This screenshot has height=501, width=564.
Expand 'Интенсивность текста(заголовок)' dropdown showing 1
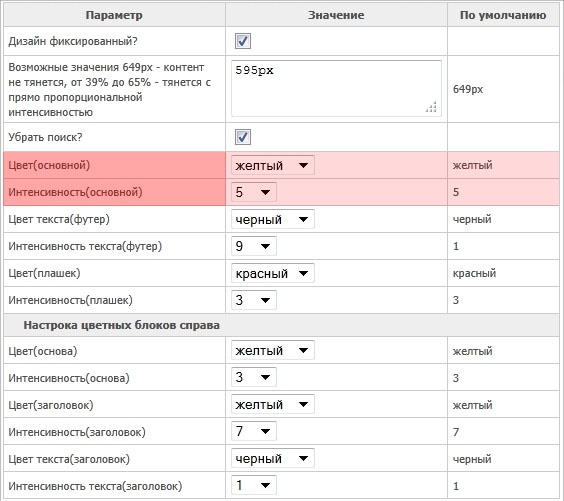254,485
